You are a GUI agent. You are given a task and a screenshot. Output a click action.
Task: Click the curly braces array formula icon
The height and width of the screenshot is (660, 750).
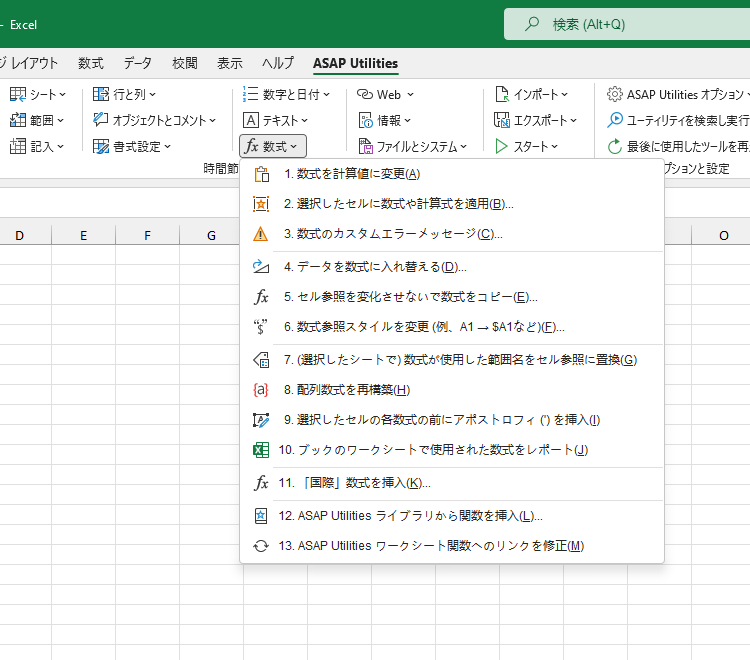tap(262, 390)
